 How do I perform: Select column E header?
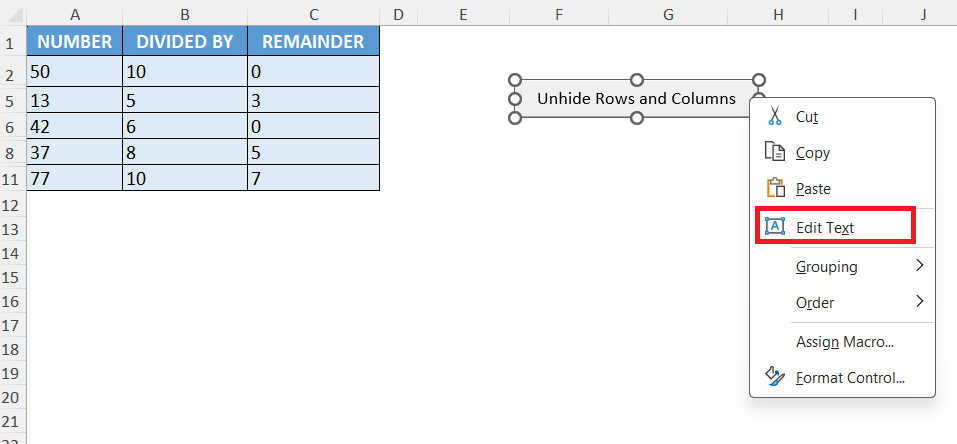[463, 13]
